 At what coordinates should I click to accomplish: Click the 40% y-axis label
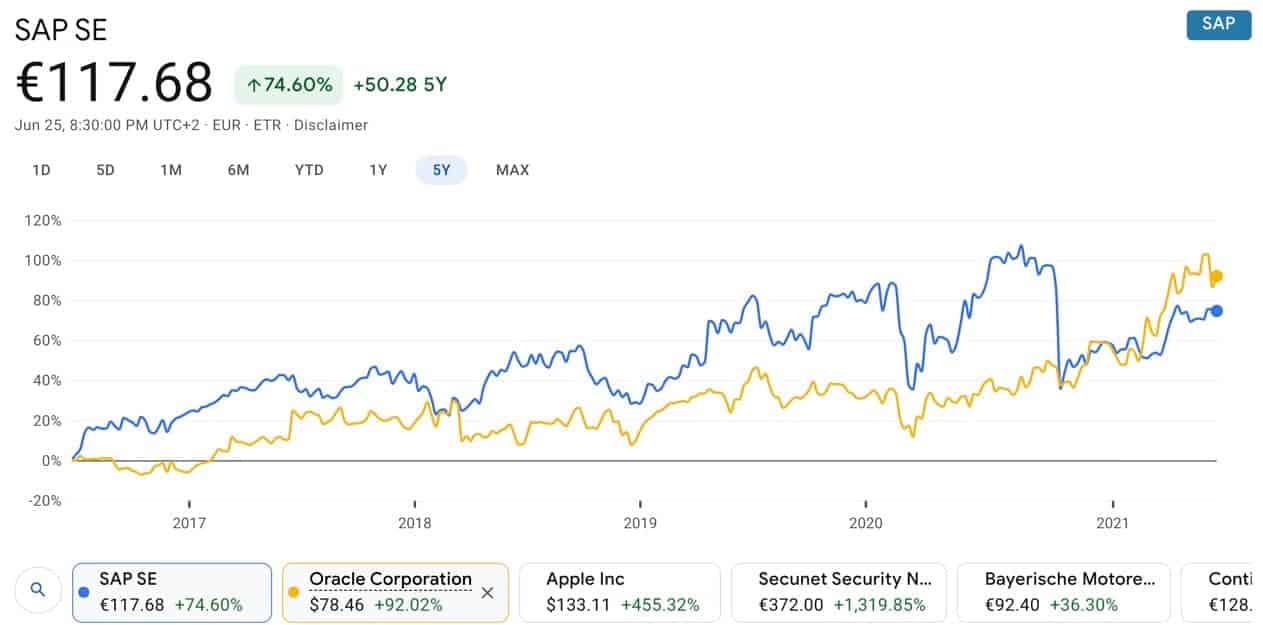(x=46, y=380)
